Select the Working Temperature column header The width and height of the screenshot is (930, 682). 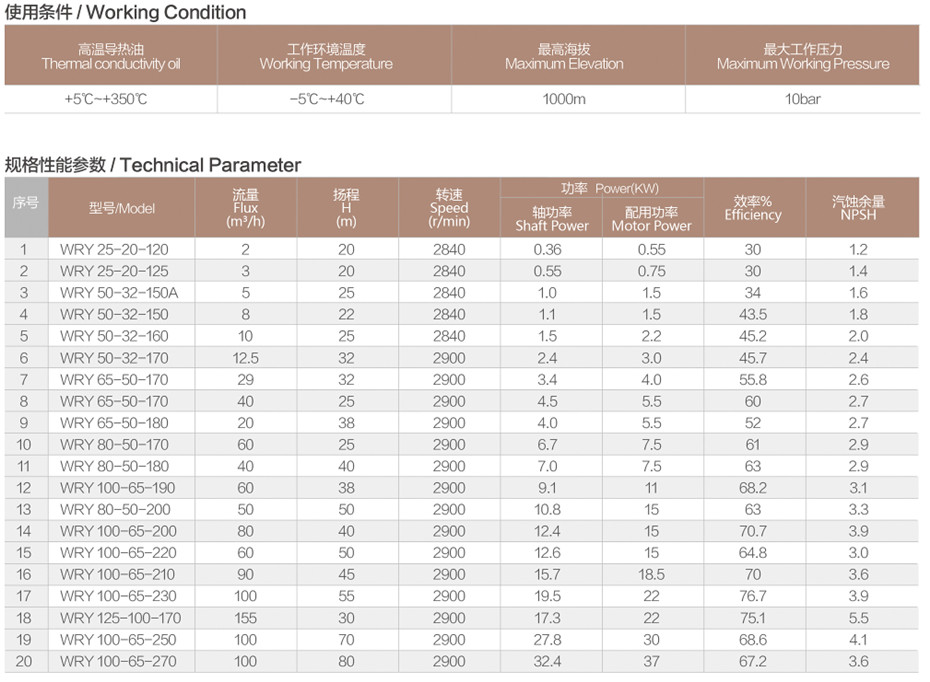pyautogui.click(x=326, y=57)
